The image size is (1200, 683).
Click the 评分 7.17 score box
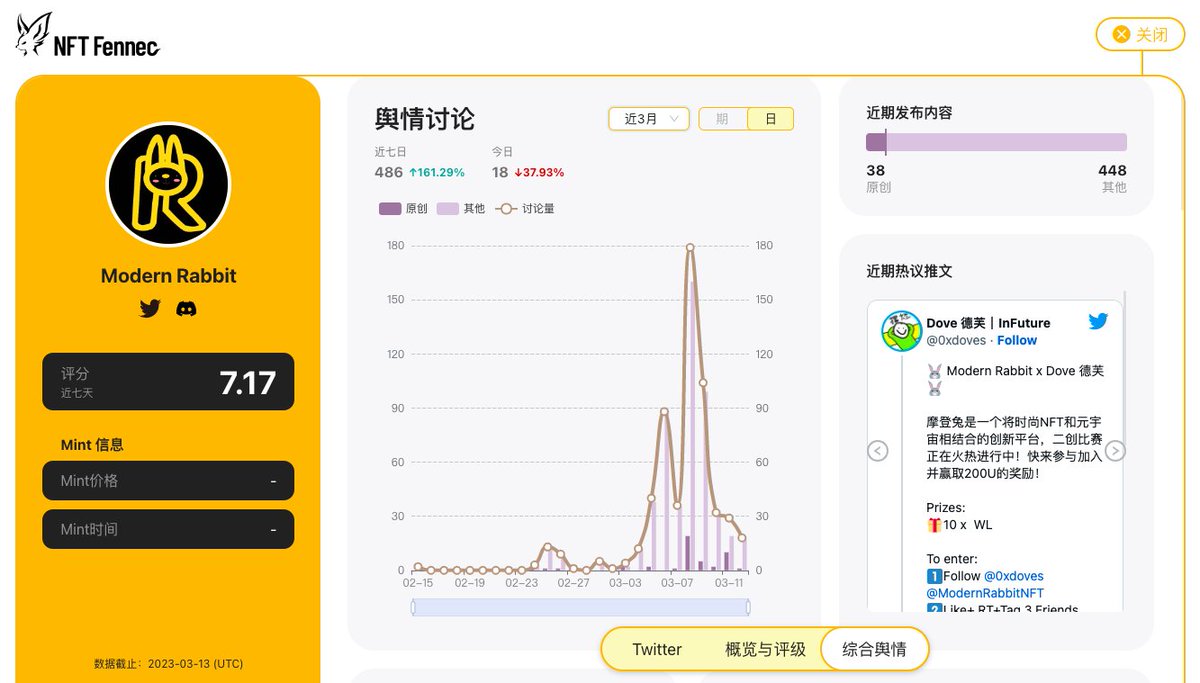pos(168,381)
